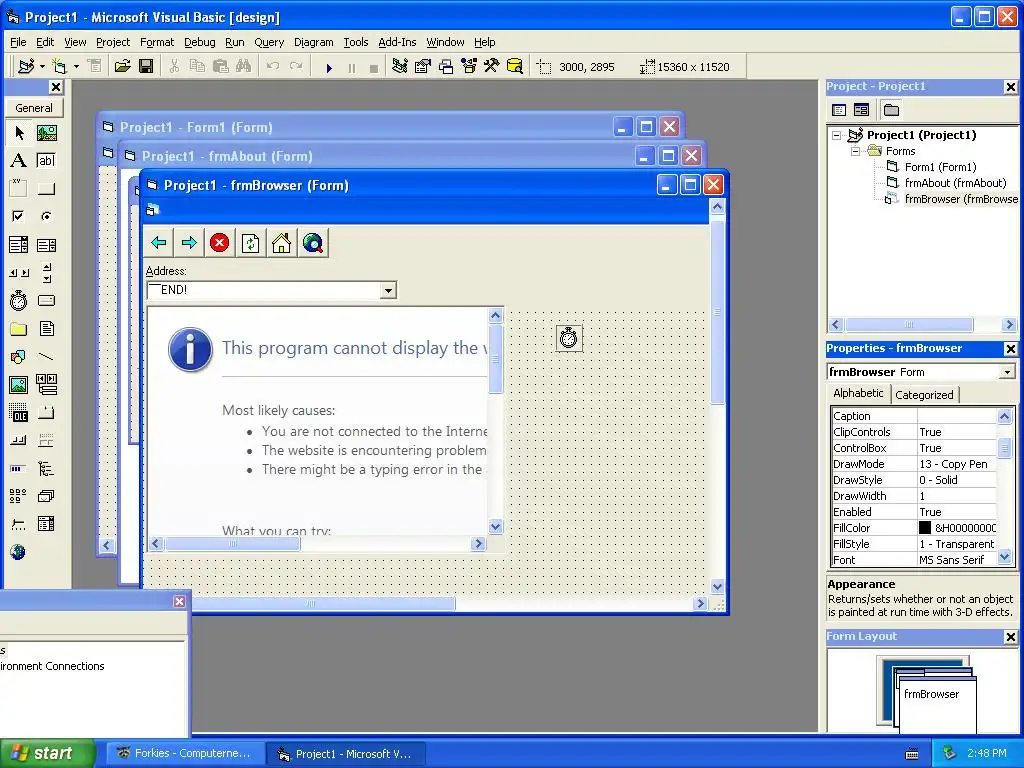Select the DrawMode property row
This screenshot has width=1024, height=768.
[914, 464]
